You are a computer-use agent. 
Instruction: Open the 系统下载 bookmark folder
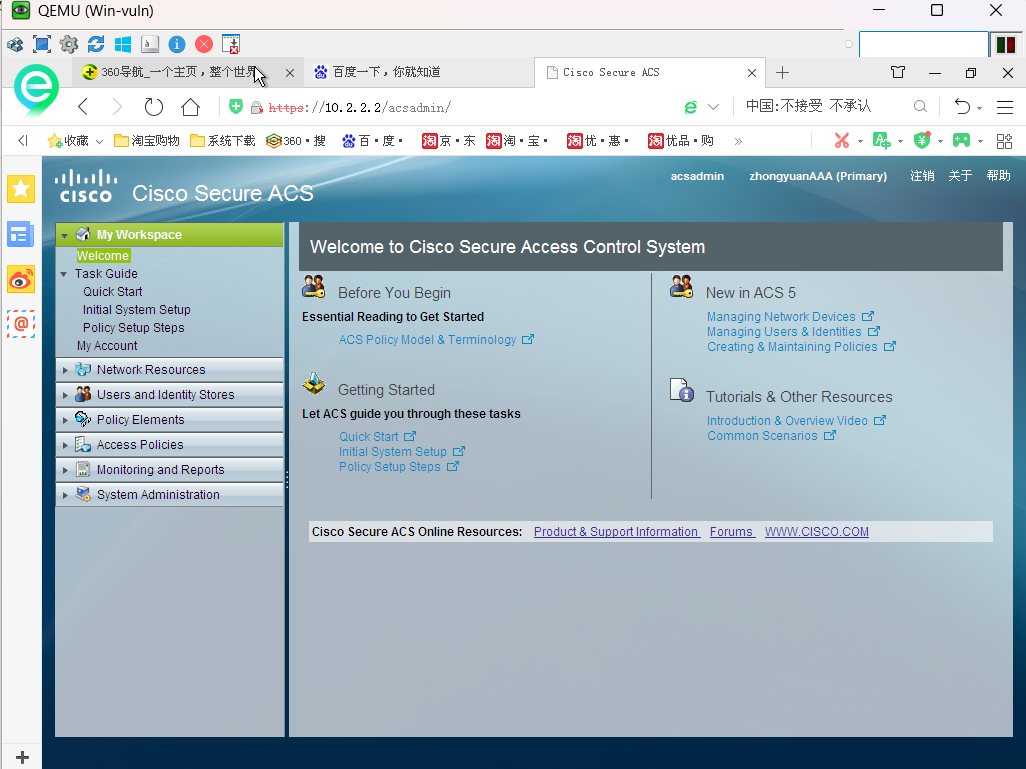pyautogui.click(x=222, y=141)
